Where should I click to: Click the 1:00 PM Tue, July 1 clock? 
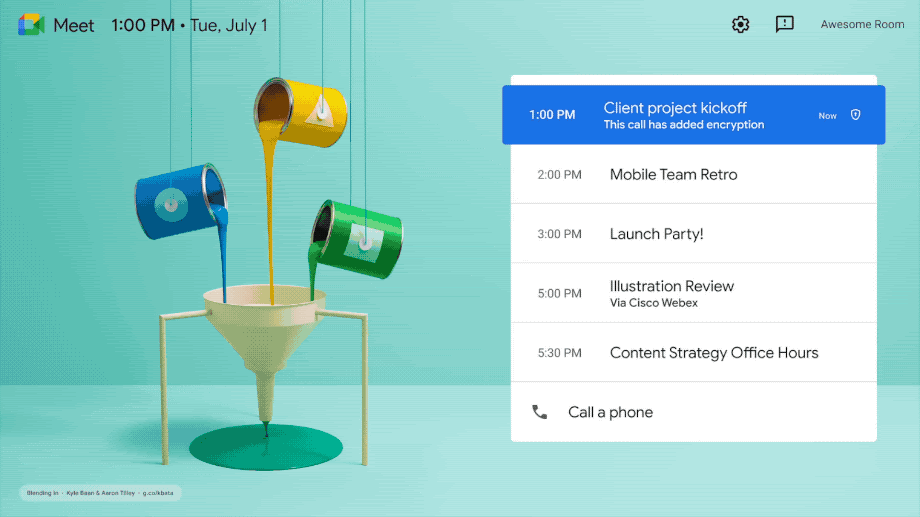[x=190, y=25]
